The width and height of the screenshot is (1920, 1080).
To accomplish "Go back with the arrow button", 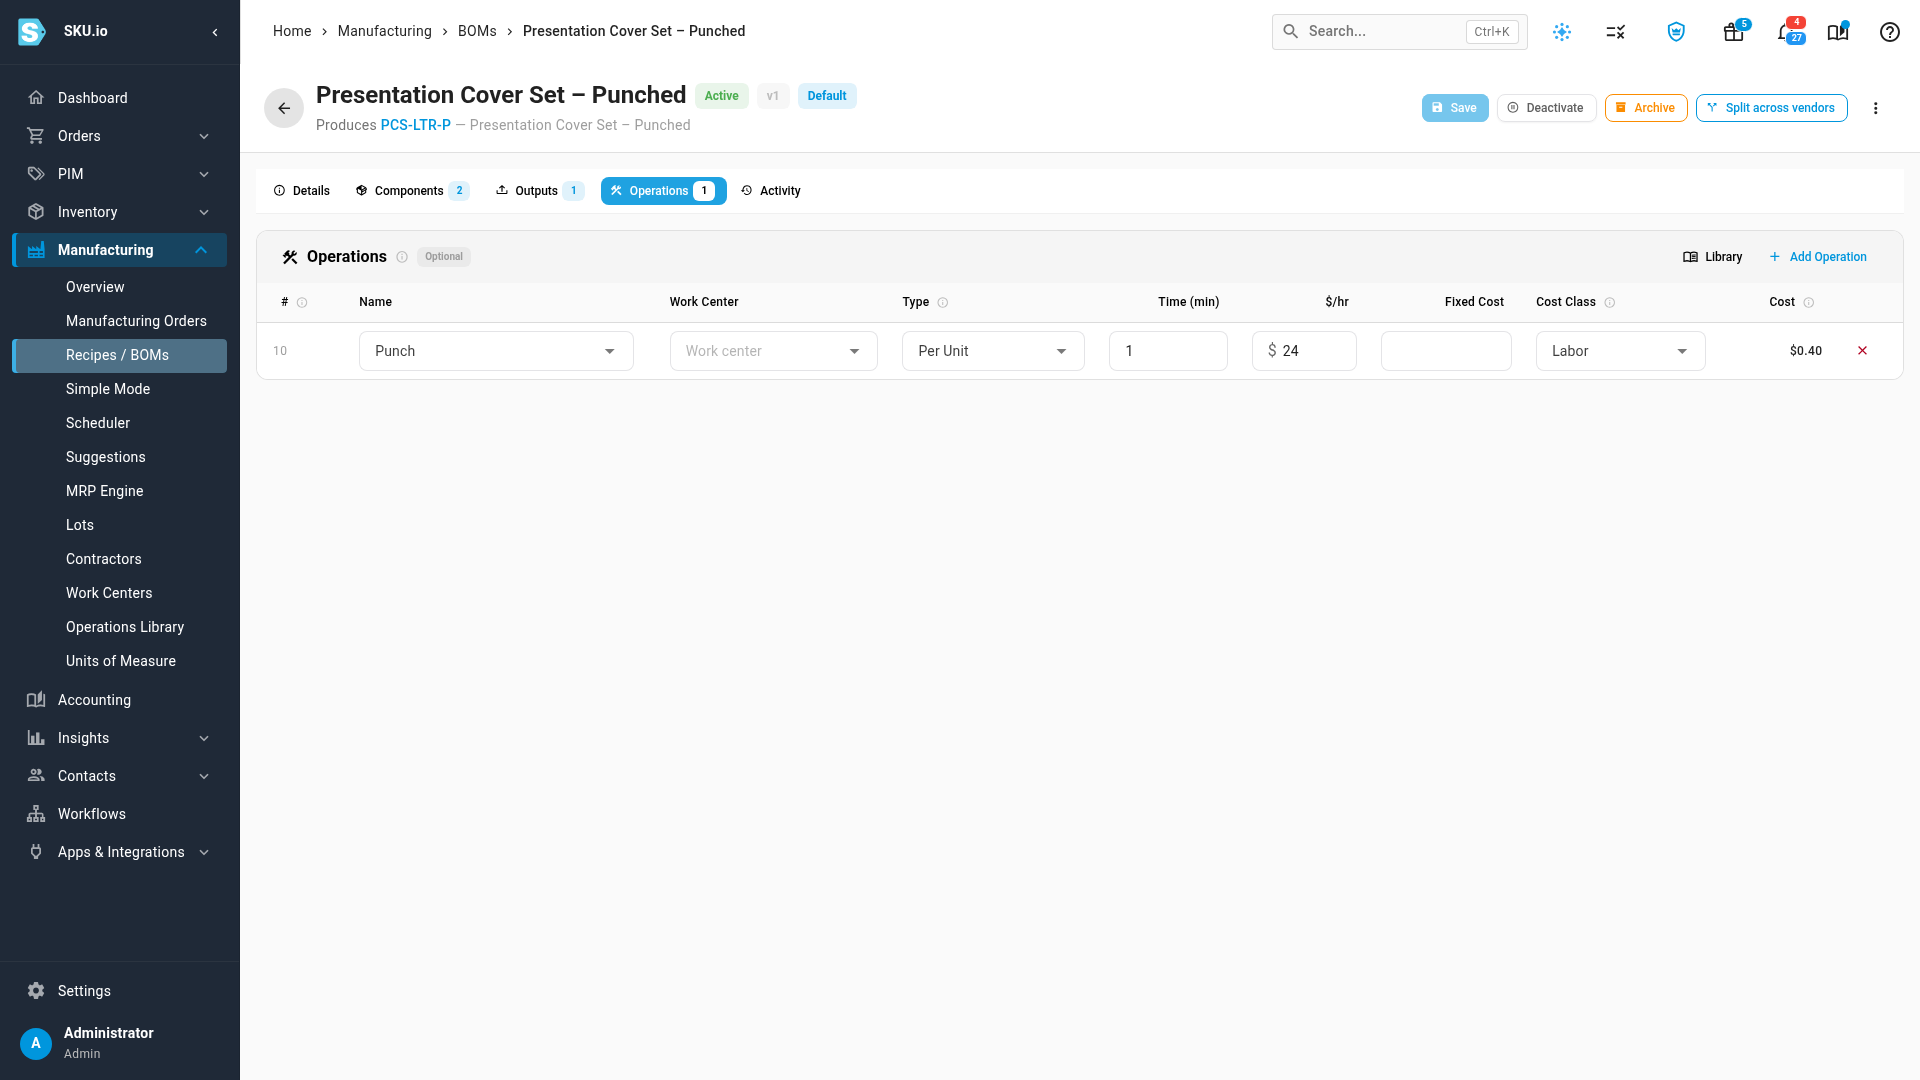I will tap(284, 108).
